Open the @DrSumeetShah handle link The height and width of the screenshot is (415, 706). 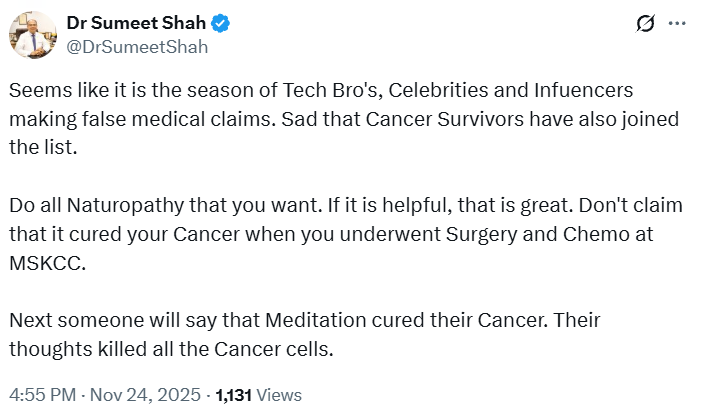coord(137,46)
